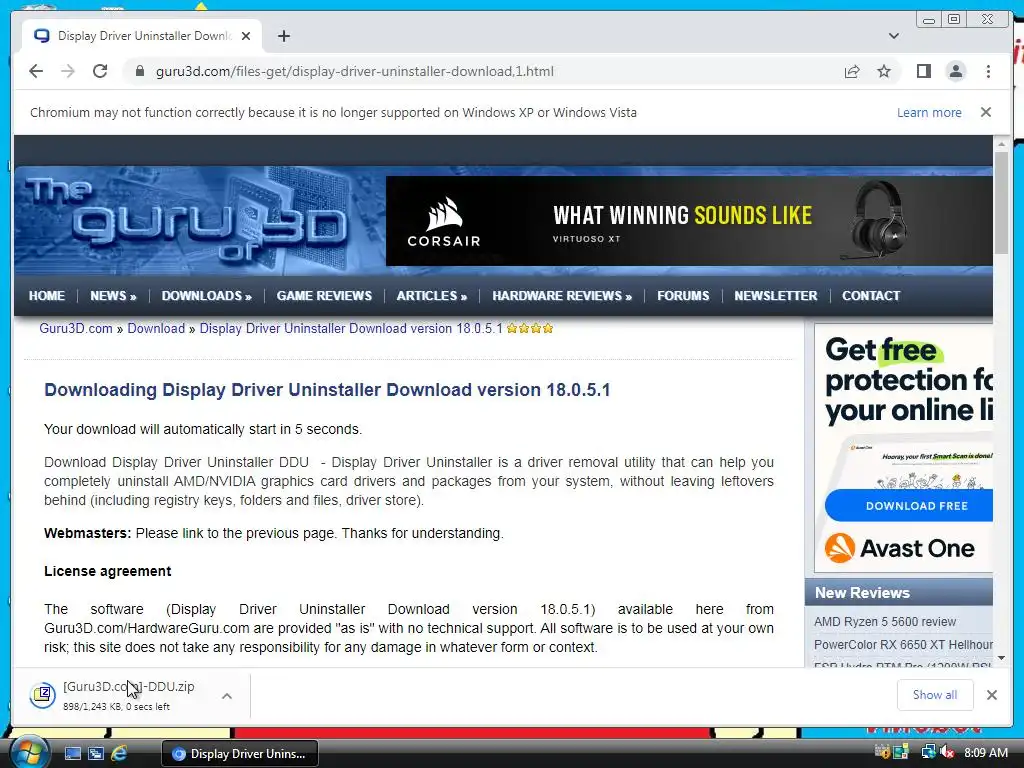Click the Download breadcrumb link
This screenshot has height=768, width=1024.
156,328
